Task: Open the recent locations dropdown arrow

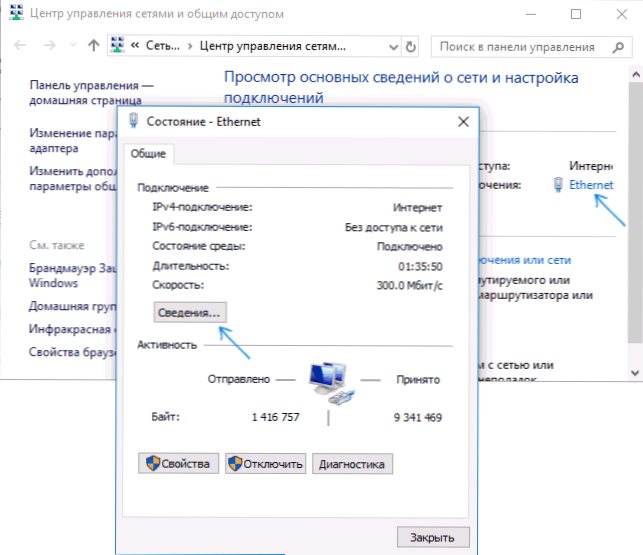Action: point(73,45)
